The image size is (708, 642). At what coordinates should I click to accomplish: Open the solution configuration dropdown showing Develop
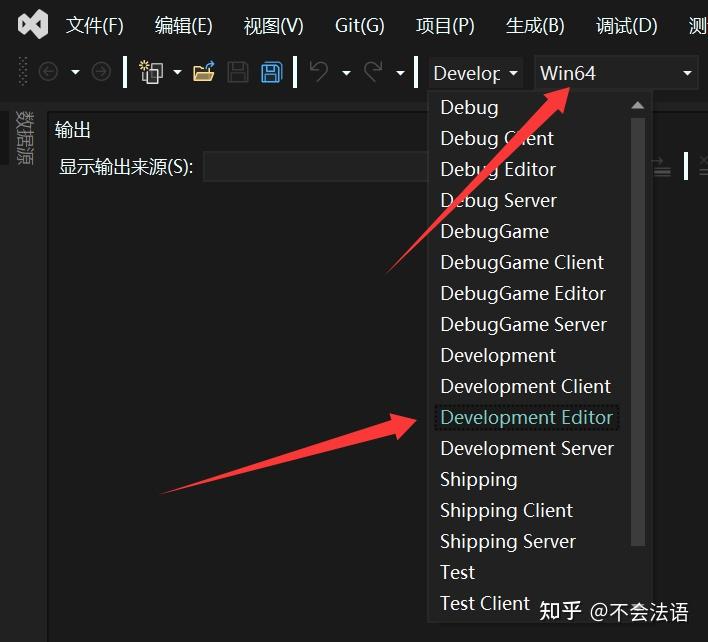(x=475, y=73)
